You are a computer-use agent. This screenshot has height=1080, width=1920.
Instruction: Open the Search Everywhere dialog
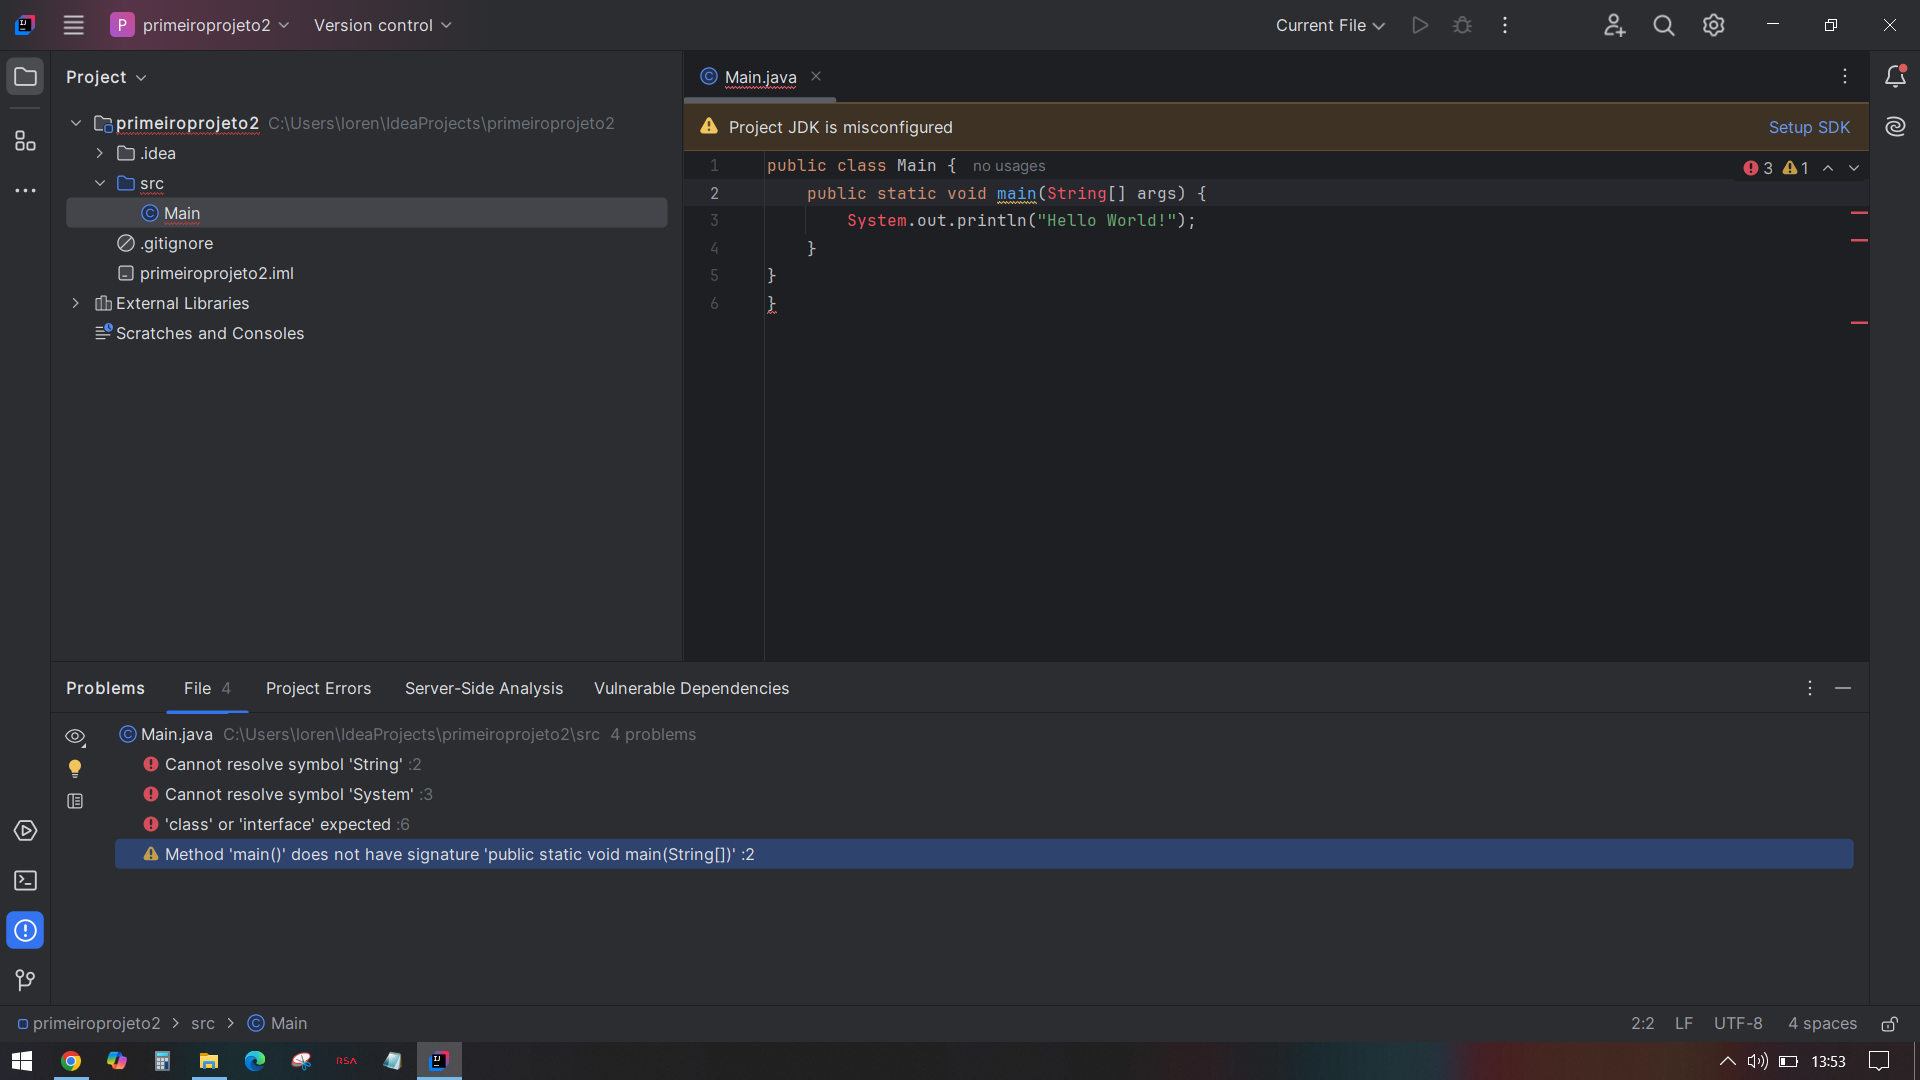coord(1664,25)
